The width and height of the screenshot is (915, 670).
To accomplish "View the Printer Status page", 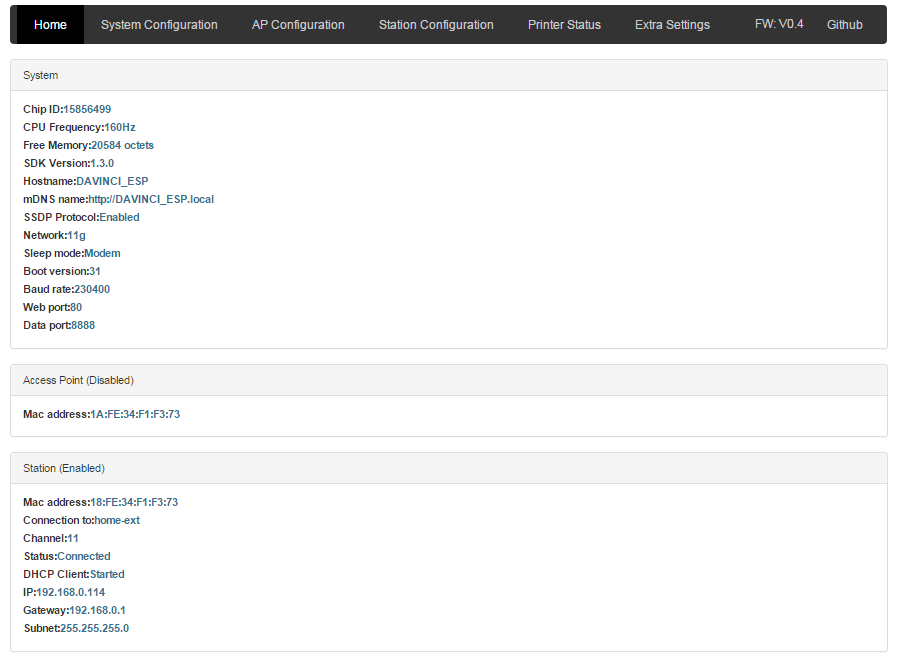I will (x=564, y=24).
